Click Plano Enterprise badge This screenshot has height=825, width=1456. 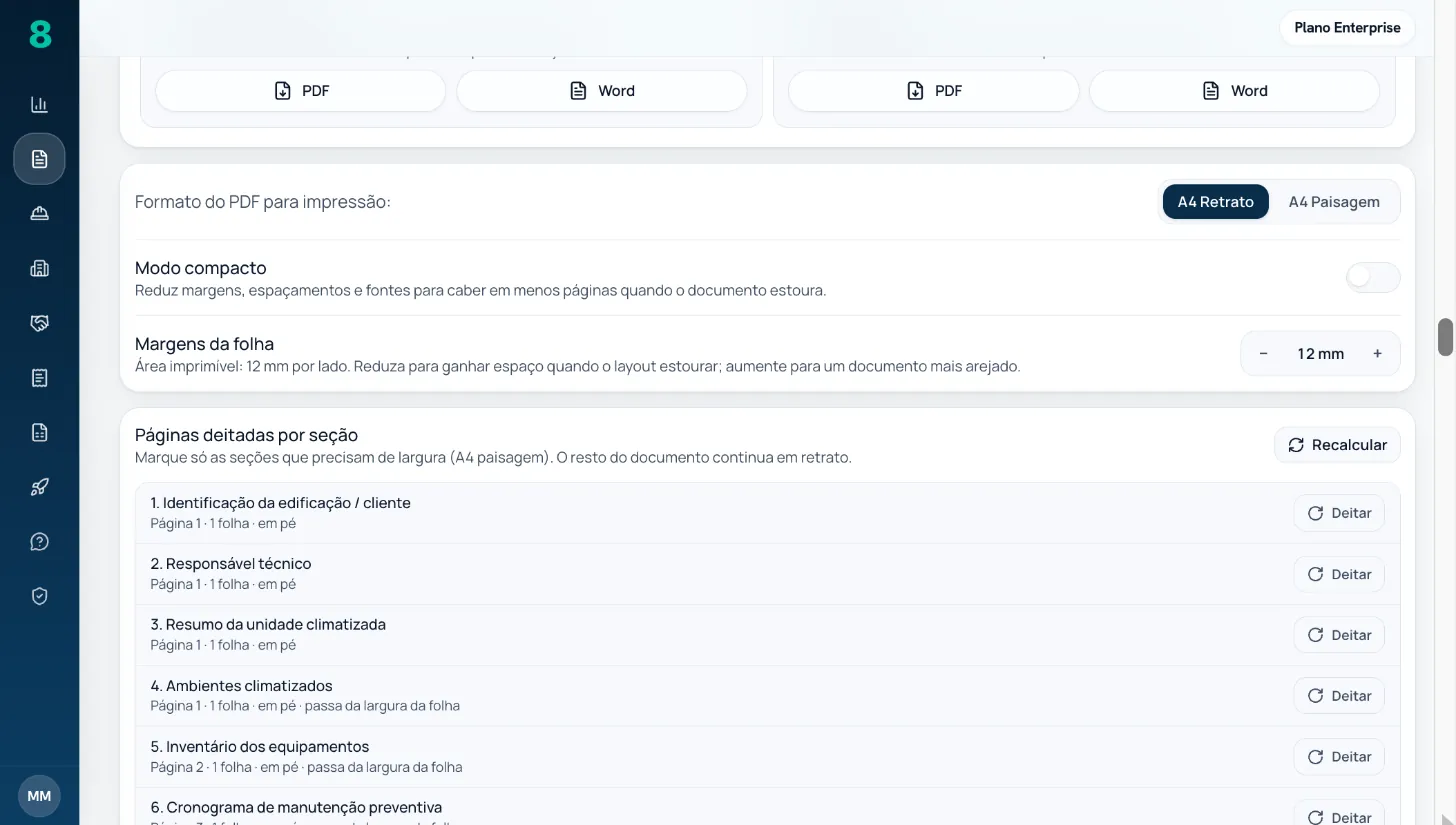[1347, 28]
